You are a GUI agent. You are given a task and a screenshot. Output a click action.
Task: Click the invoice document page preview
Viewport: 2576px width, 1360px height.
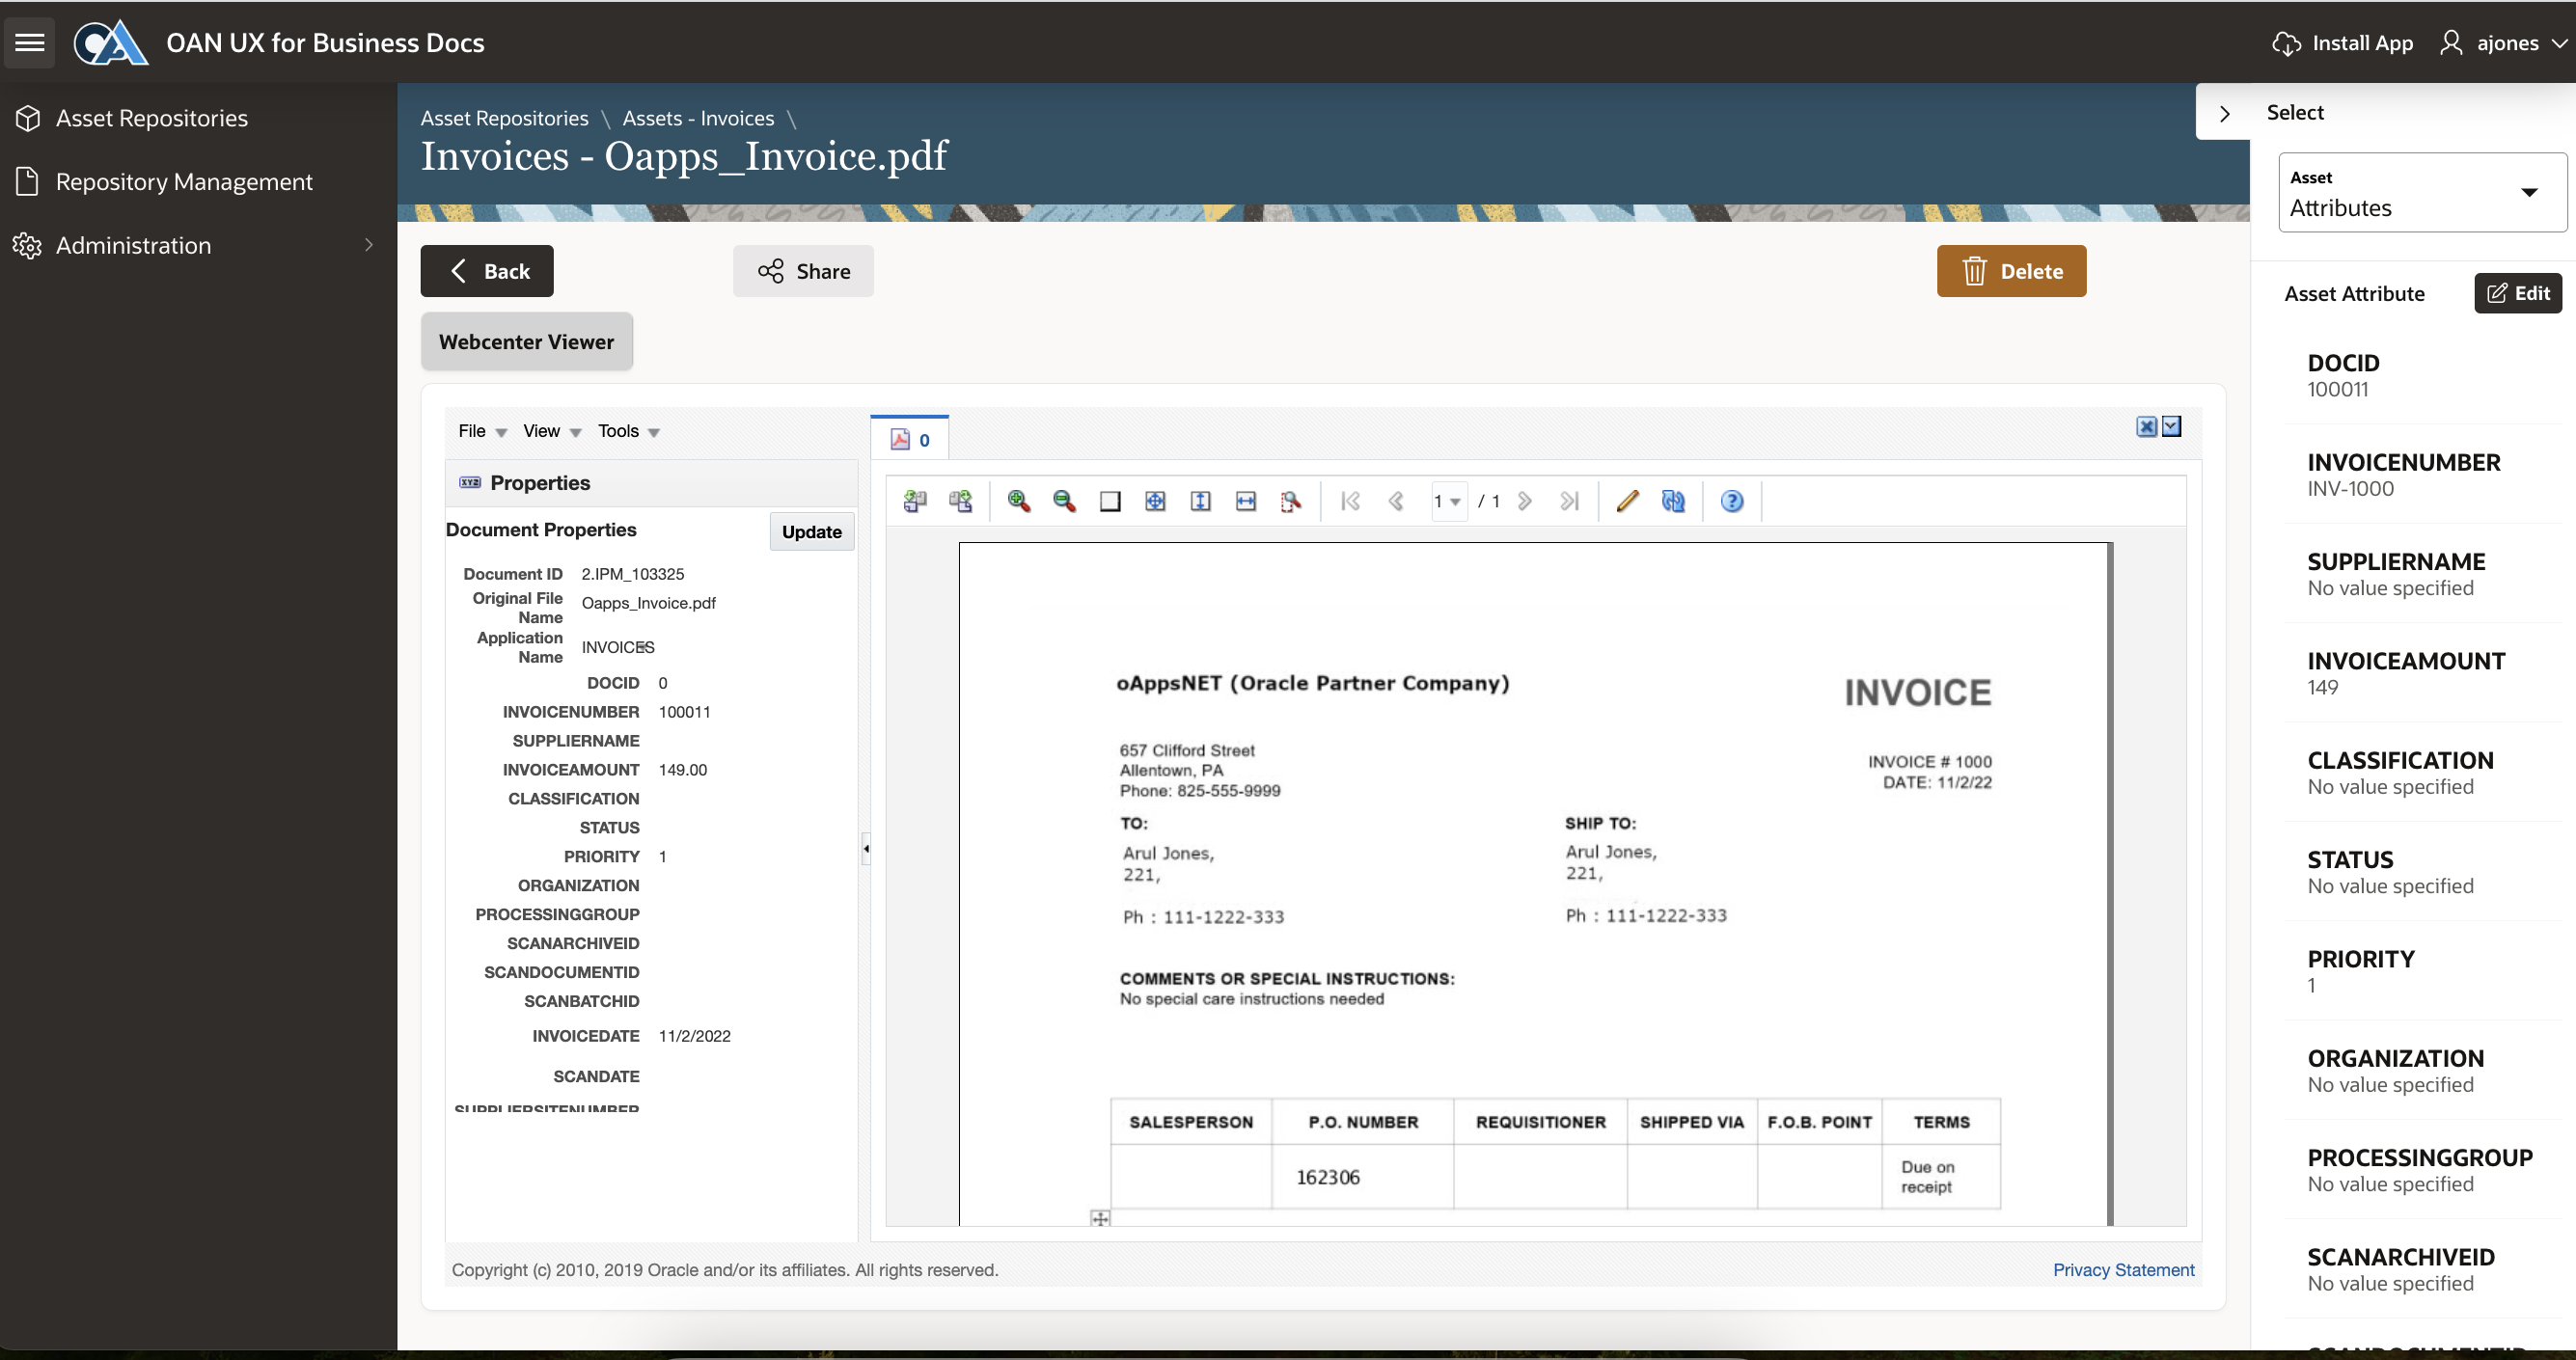tap(1534, 884)
